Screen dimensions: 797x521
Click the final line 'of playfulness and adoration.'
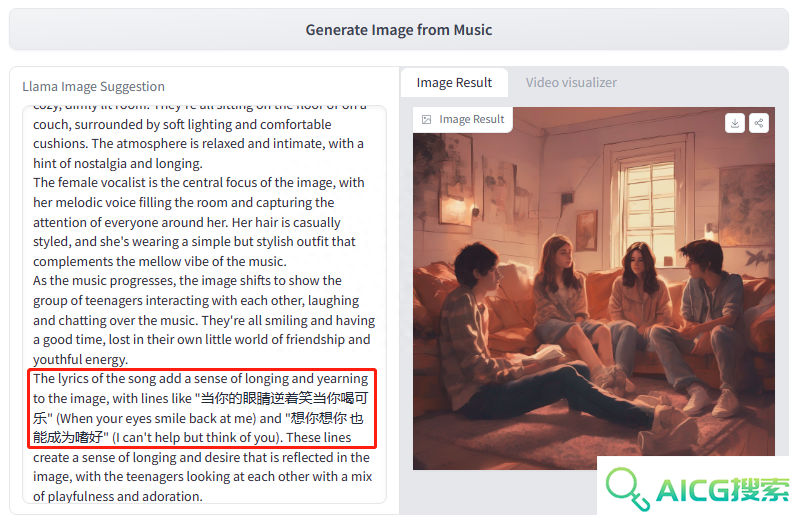[x=118, y=496]
